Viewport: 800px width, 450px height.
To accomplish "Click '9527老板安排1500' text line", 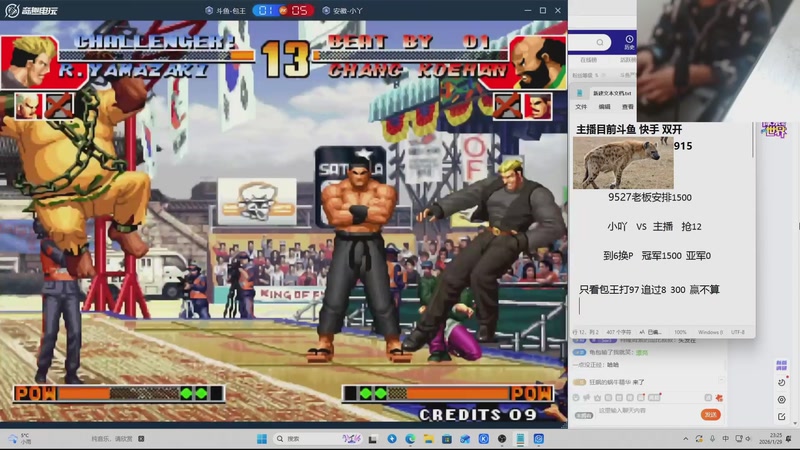I will pos(650,197).
